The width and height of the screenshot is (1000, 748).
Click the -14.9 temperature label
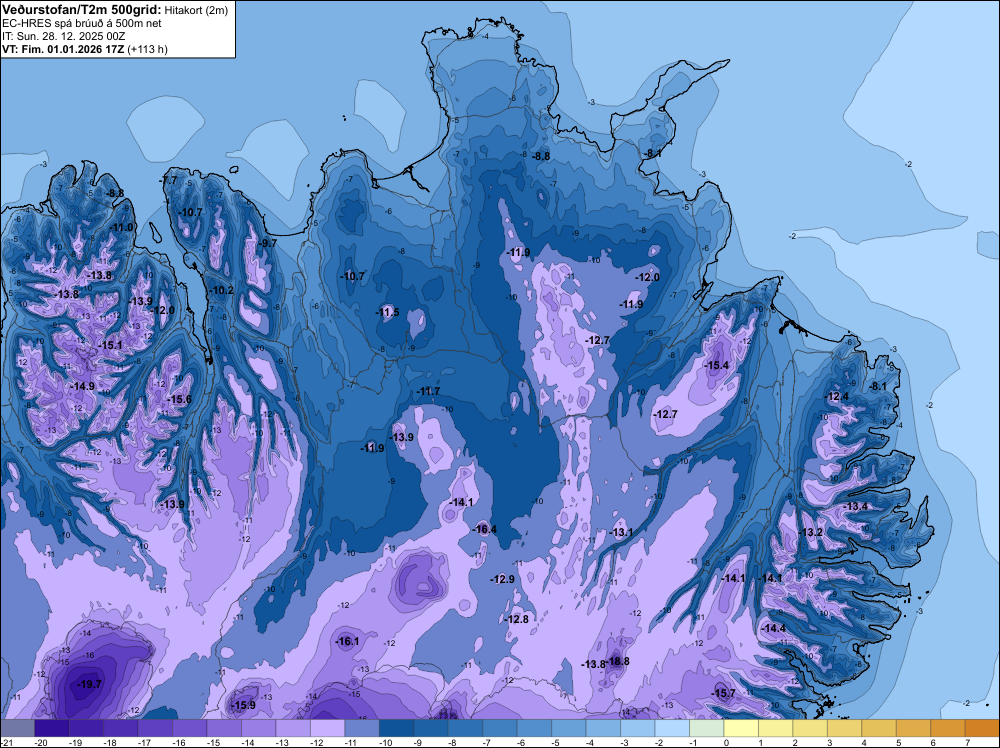pos(82,386)
